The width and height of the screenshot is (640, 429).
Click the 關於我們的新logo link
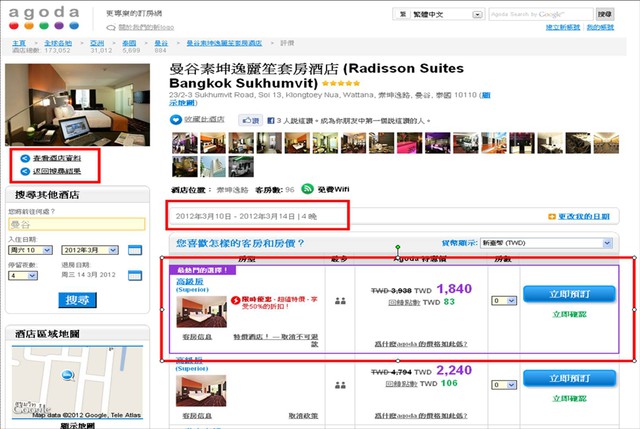point(146,27)
